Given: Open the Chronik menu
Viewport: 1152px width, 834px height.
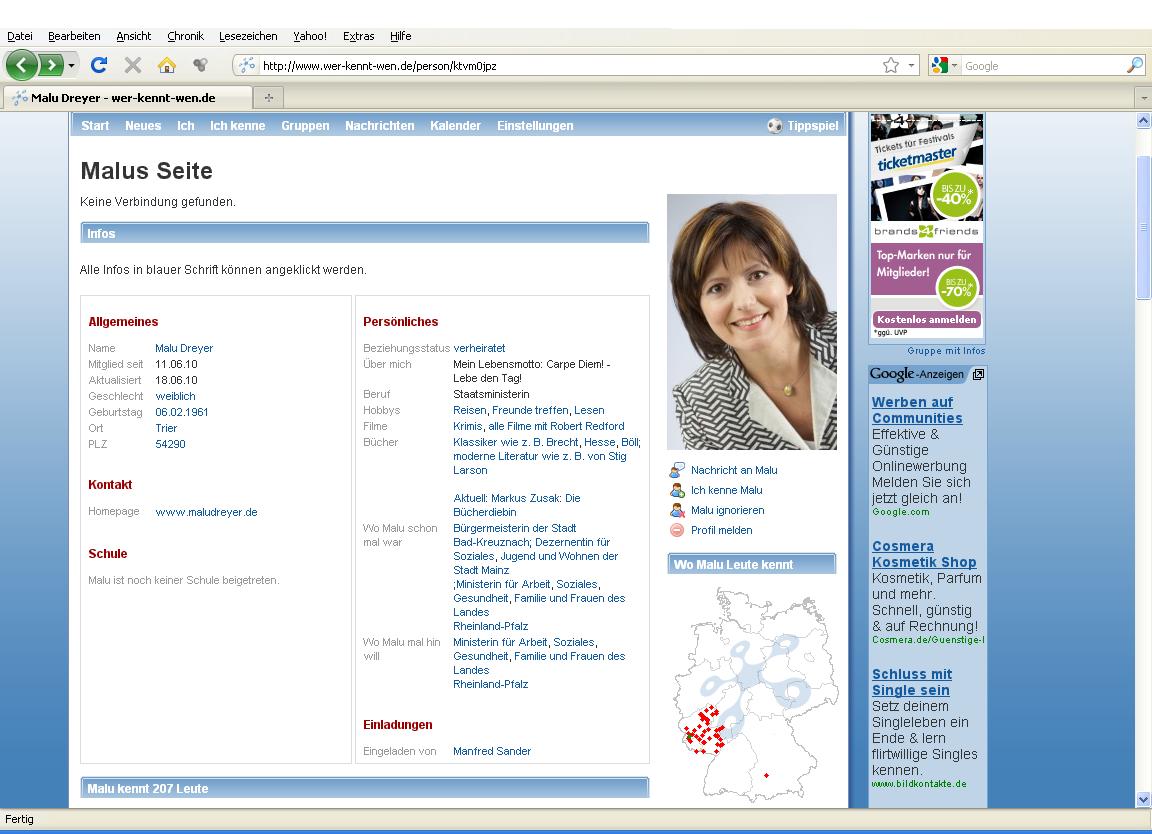Looking at the screenshot, I should [x=185, y=36].
